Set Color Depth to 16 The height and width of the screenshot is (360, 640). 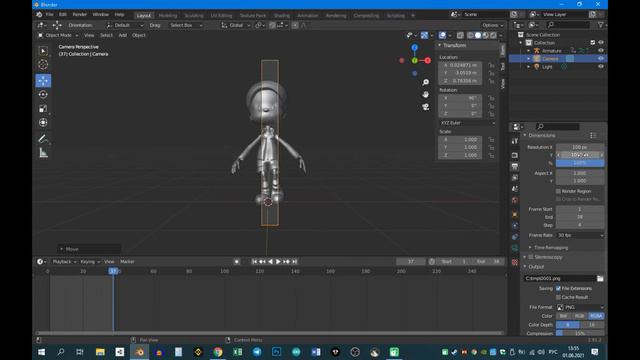click(x=592, y=325)
